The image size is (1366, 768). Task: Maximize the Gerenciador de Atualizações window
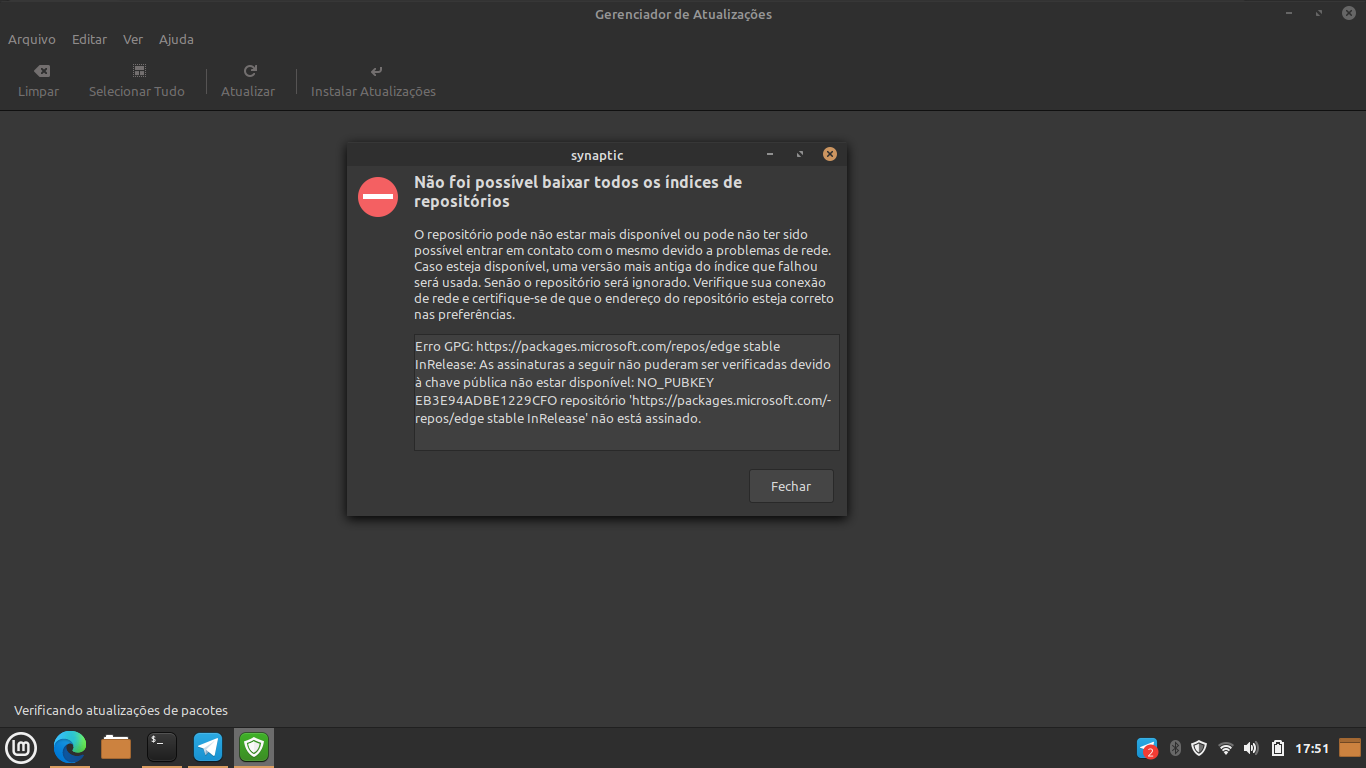click(x=1320, y=14)
